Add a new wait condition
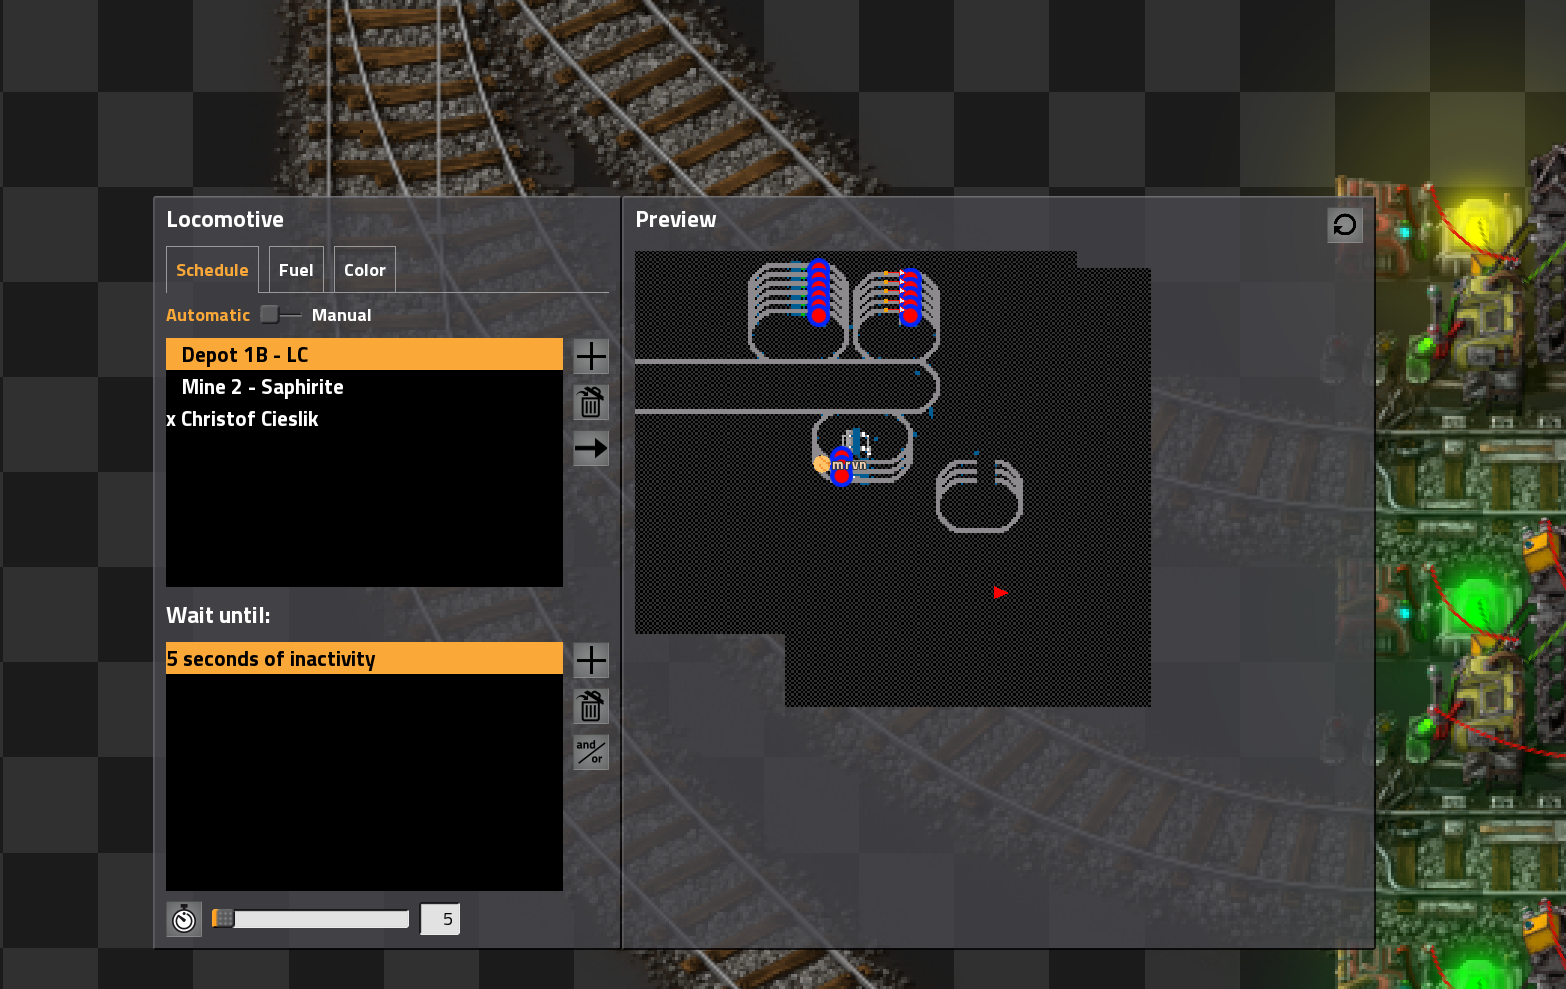The image size is (1566, 989). pos(591,660)
